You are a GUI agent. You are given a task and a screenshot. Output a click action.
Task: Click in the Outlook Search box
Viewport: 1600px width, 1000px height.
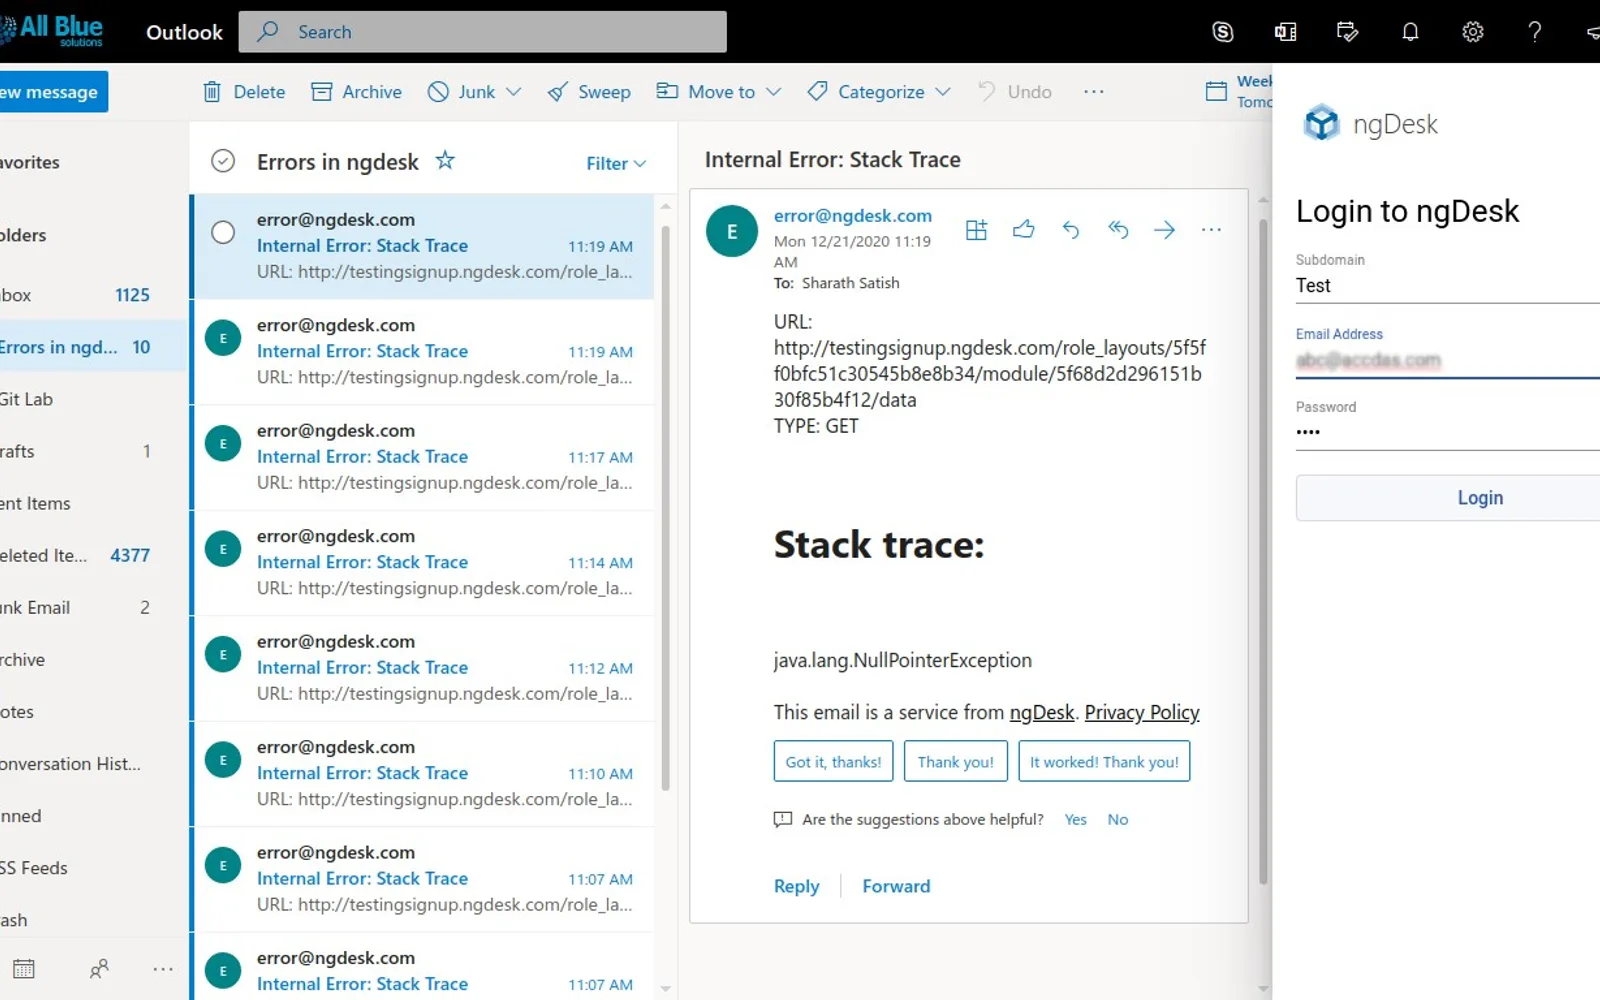[x=483, y=32]
